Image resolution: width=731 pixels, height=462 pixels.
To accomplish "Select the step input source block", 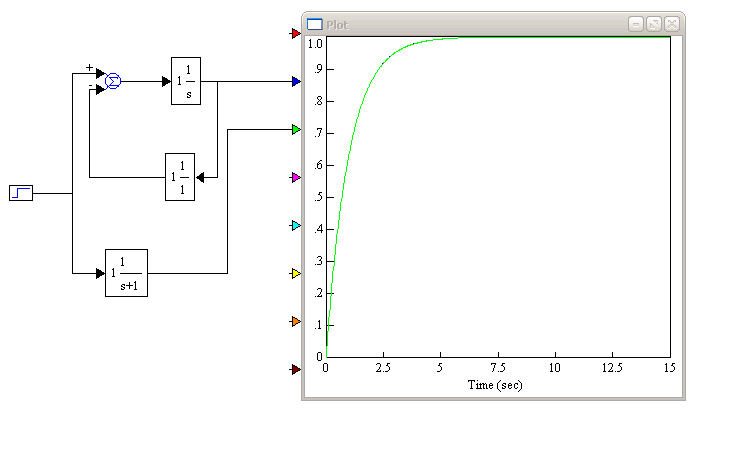I will (21, 193).
